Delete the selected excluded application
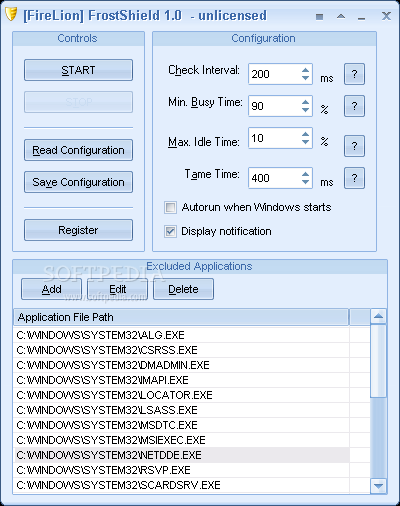This screenshot has height=506, width=400. (x=183, y=289)
